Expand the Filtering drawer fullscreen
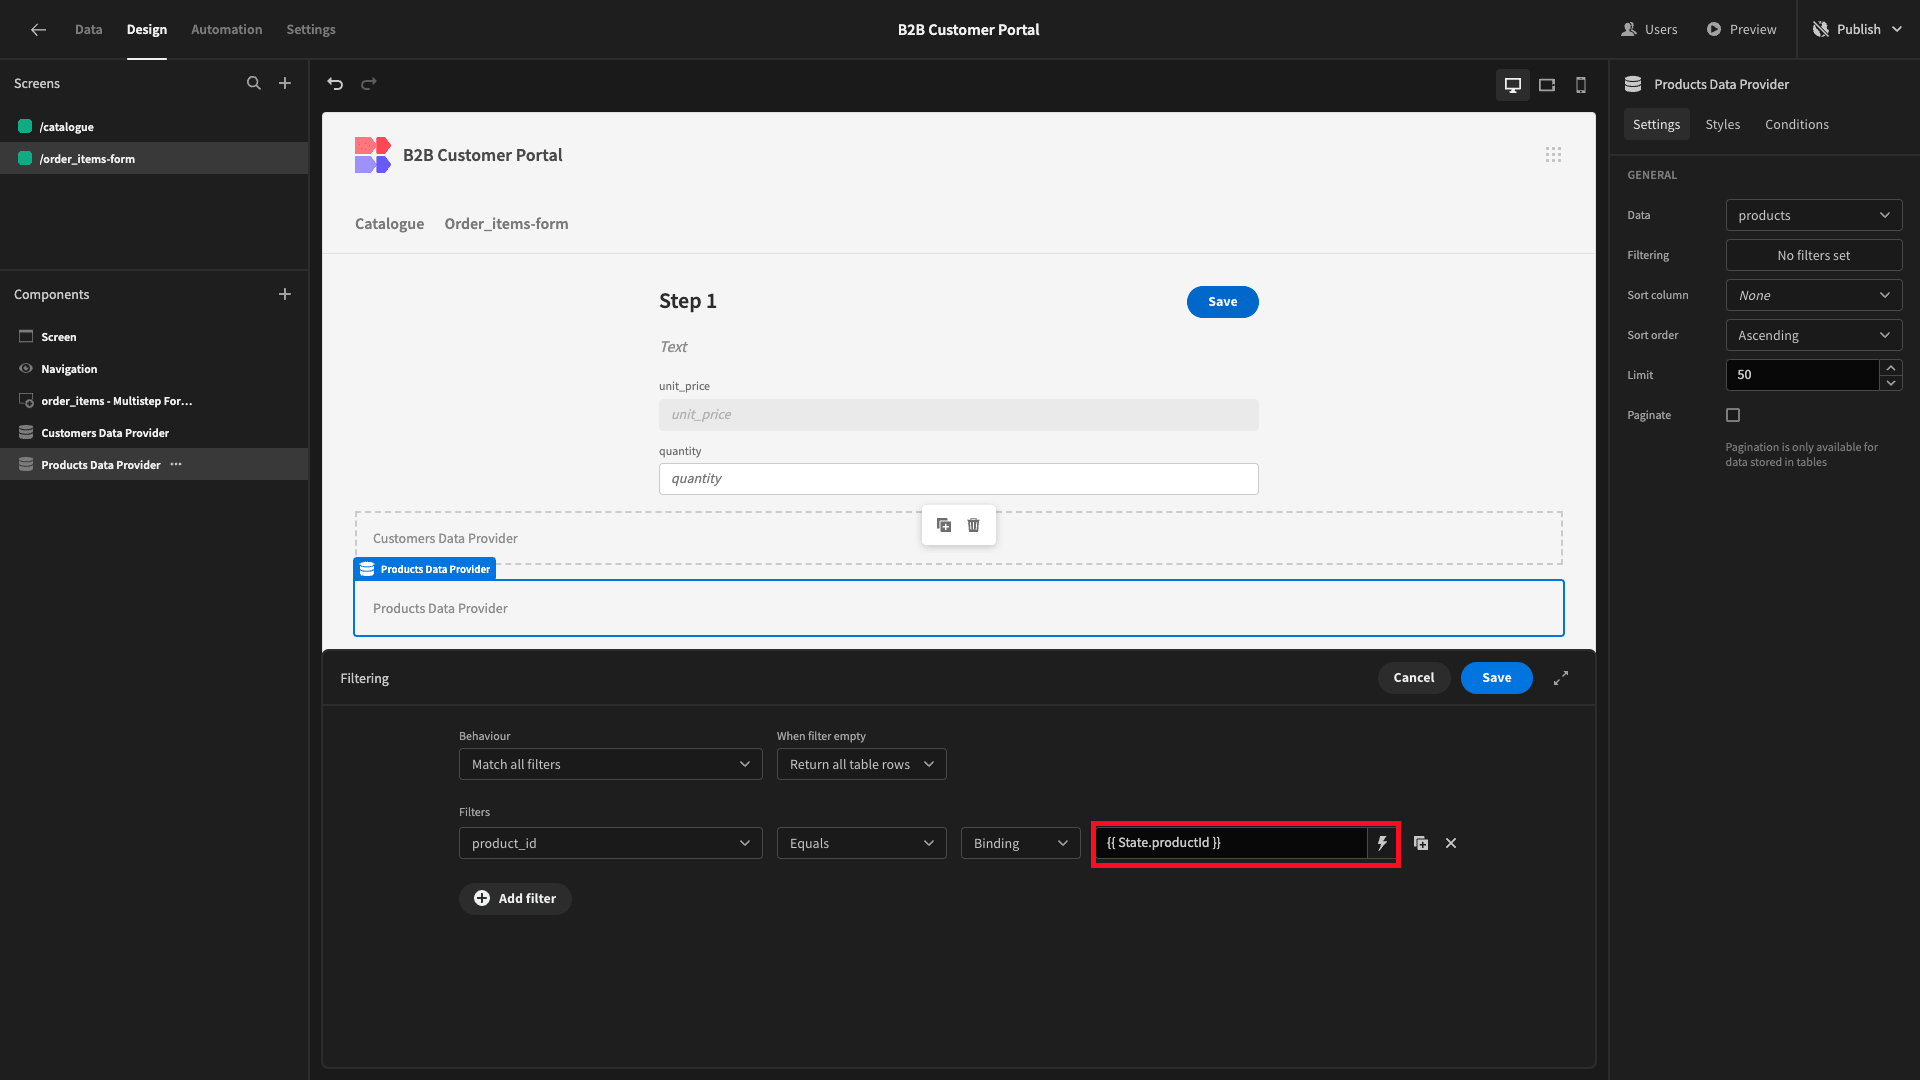This screenshot has height=1080, width=1920. click(x=1561, y=678)
